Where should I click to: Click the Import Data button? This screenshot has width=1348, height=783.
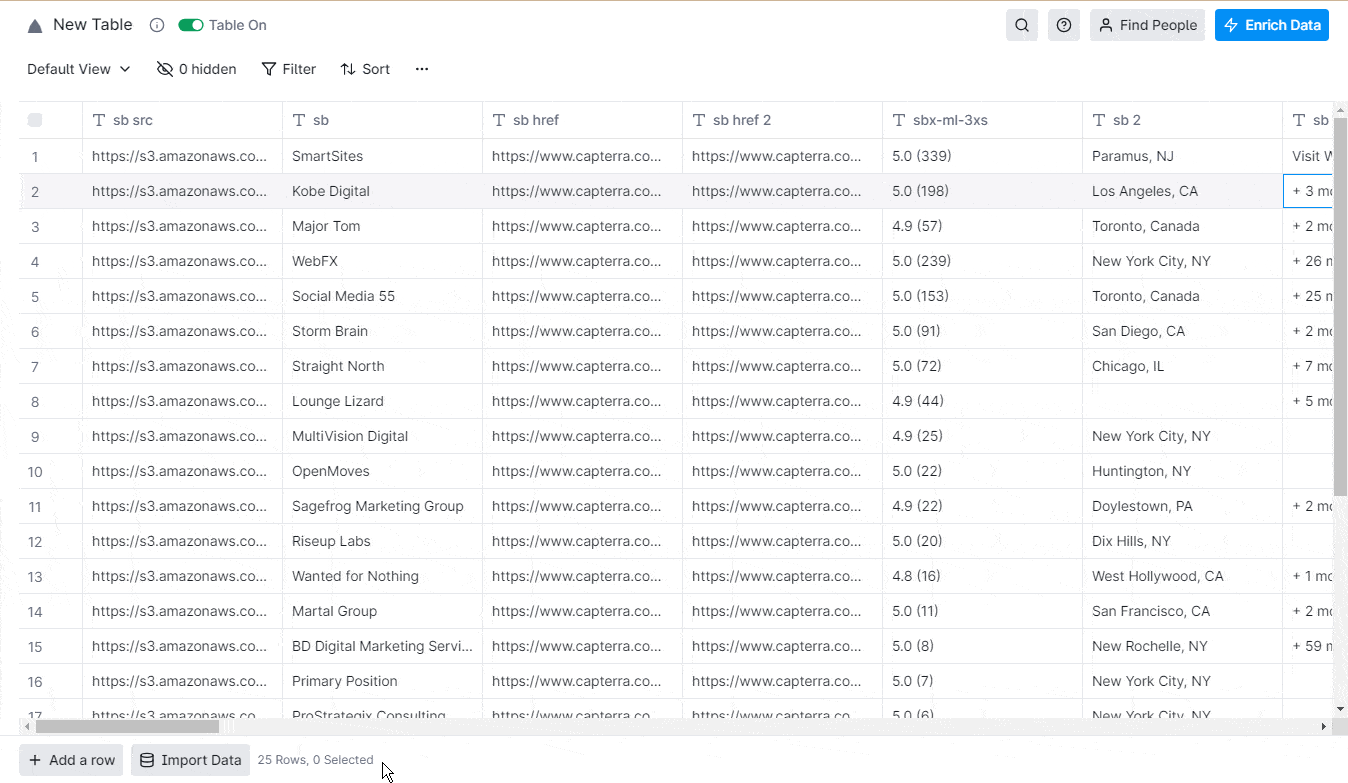[190, 760]
